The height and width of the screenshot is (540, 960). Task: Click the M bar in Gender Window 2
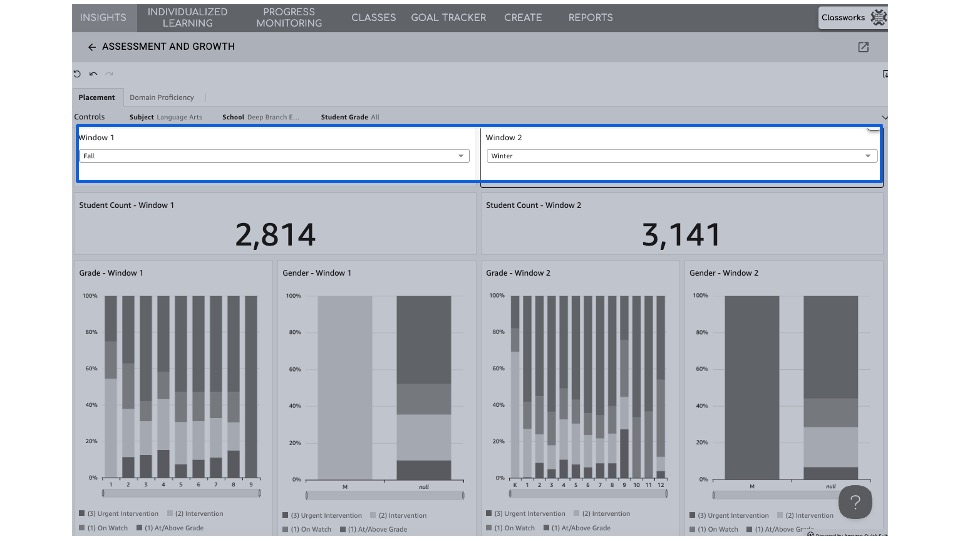pos(751,387)
